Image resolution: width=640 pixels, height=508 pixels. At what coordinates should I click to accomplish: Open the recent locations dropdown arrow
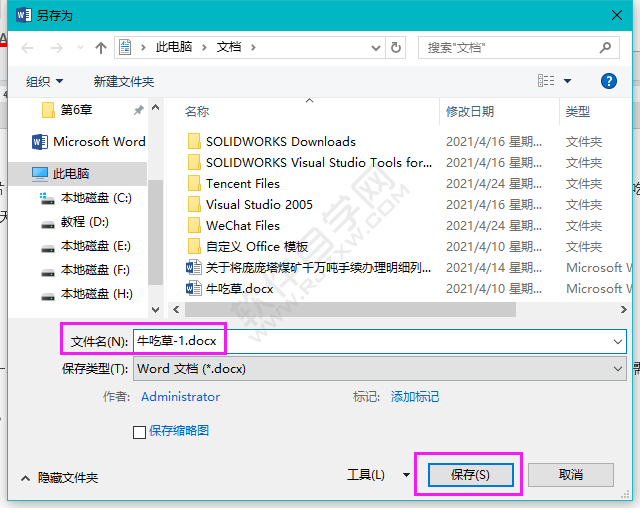(80, 48)
